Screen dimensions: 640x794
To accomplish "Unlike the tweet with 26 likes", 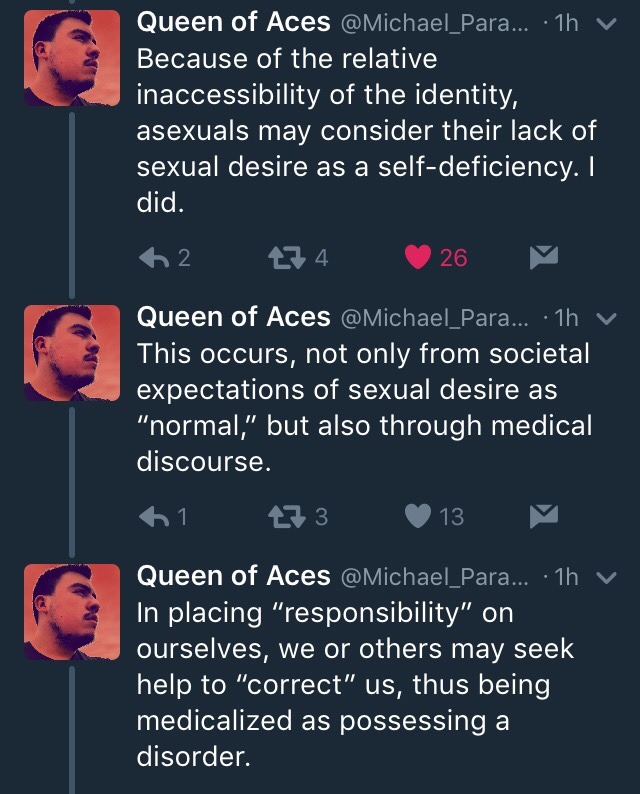I will pyautogui.click(x=419, y=257).
